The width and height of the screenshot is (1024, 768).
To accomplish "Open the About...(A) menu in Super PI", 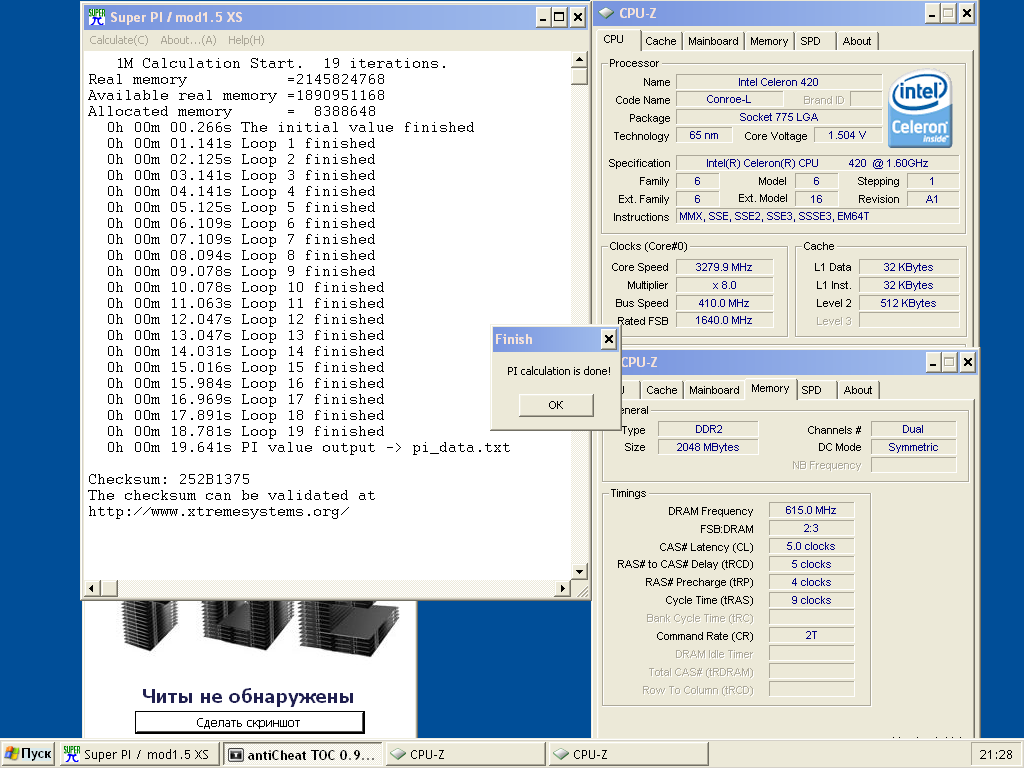I will pos(188,40).
